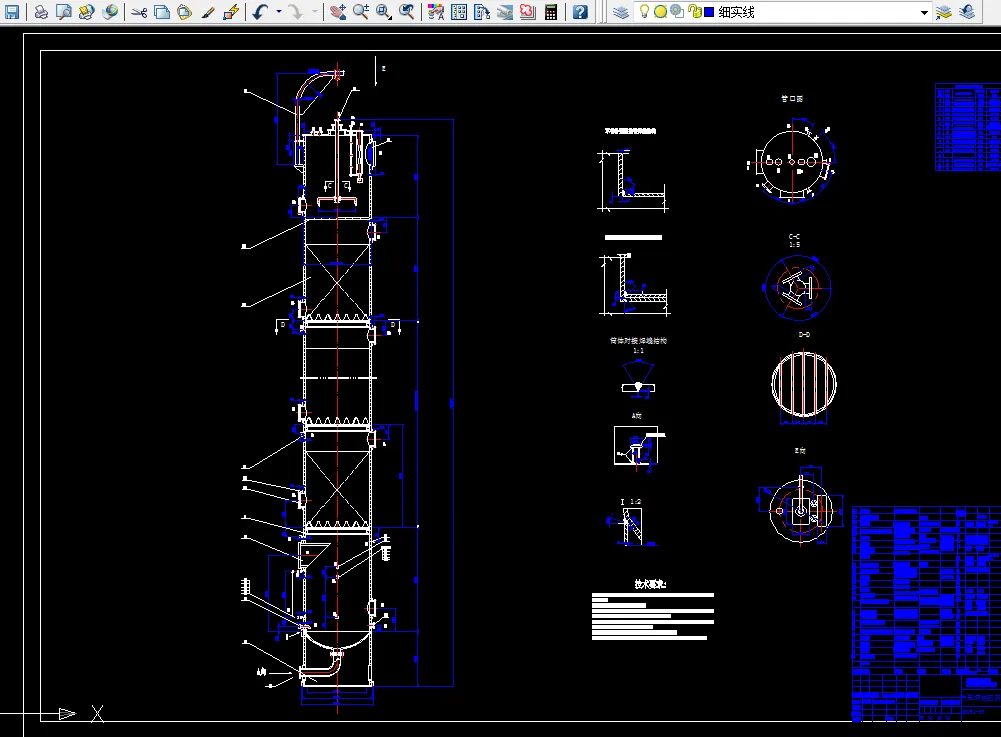
Task: Toggle viewport freeze icon in layer box
Action: 677,11
